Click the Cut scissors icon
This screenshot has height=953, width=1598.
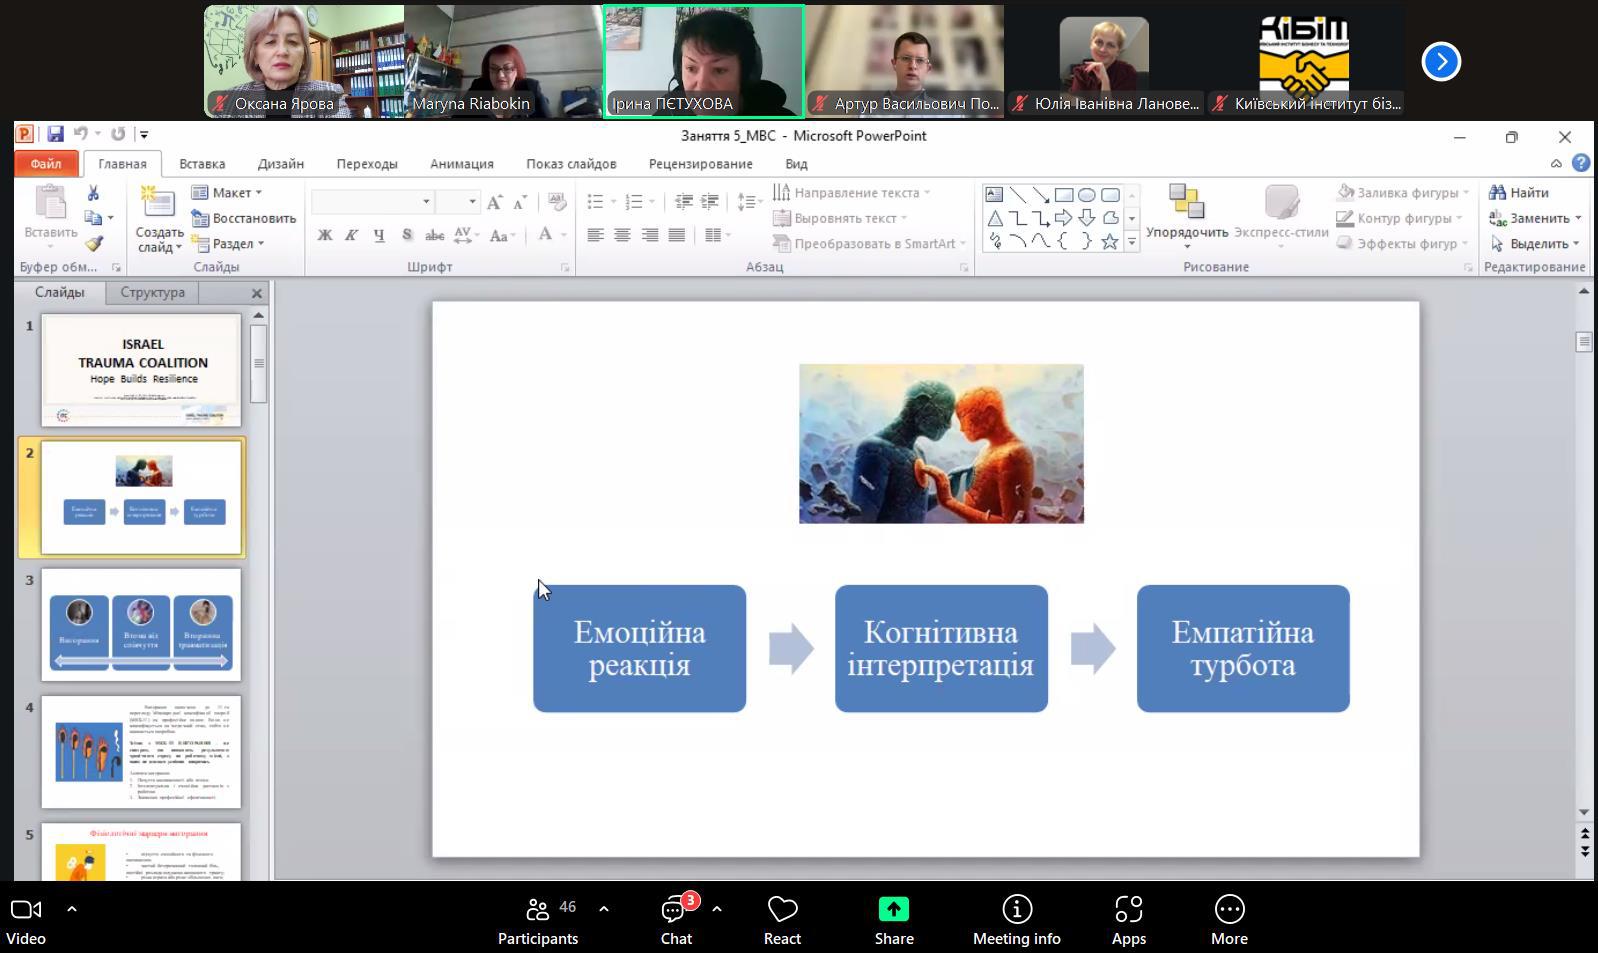[x=93, y=192]
